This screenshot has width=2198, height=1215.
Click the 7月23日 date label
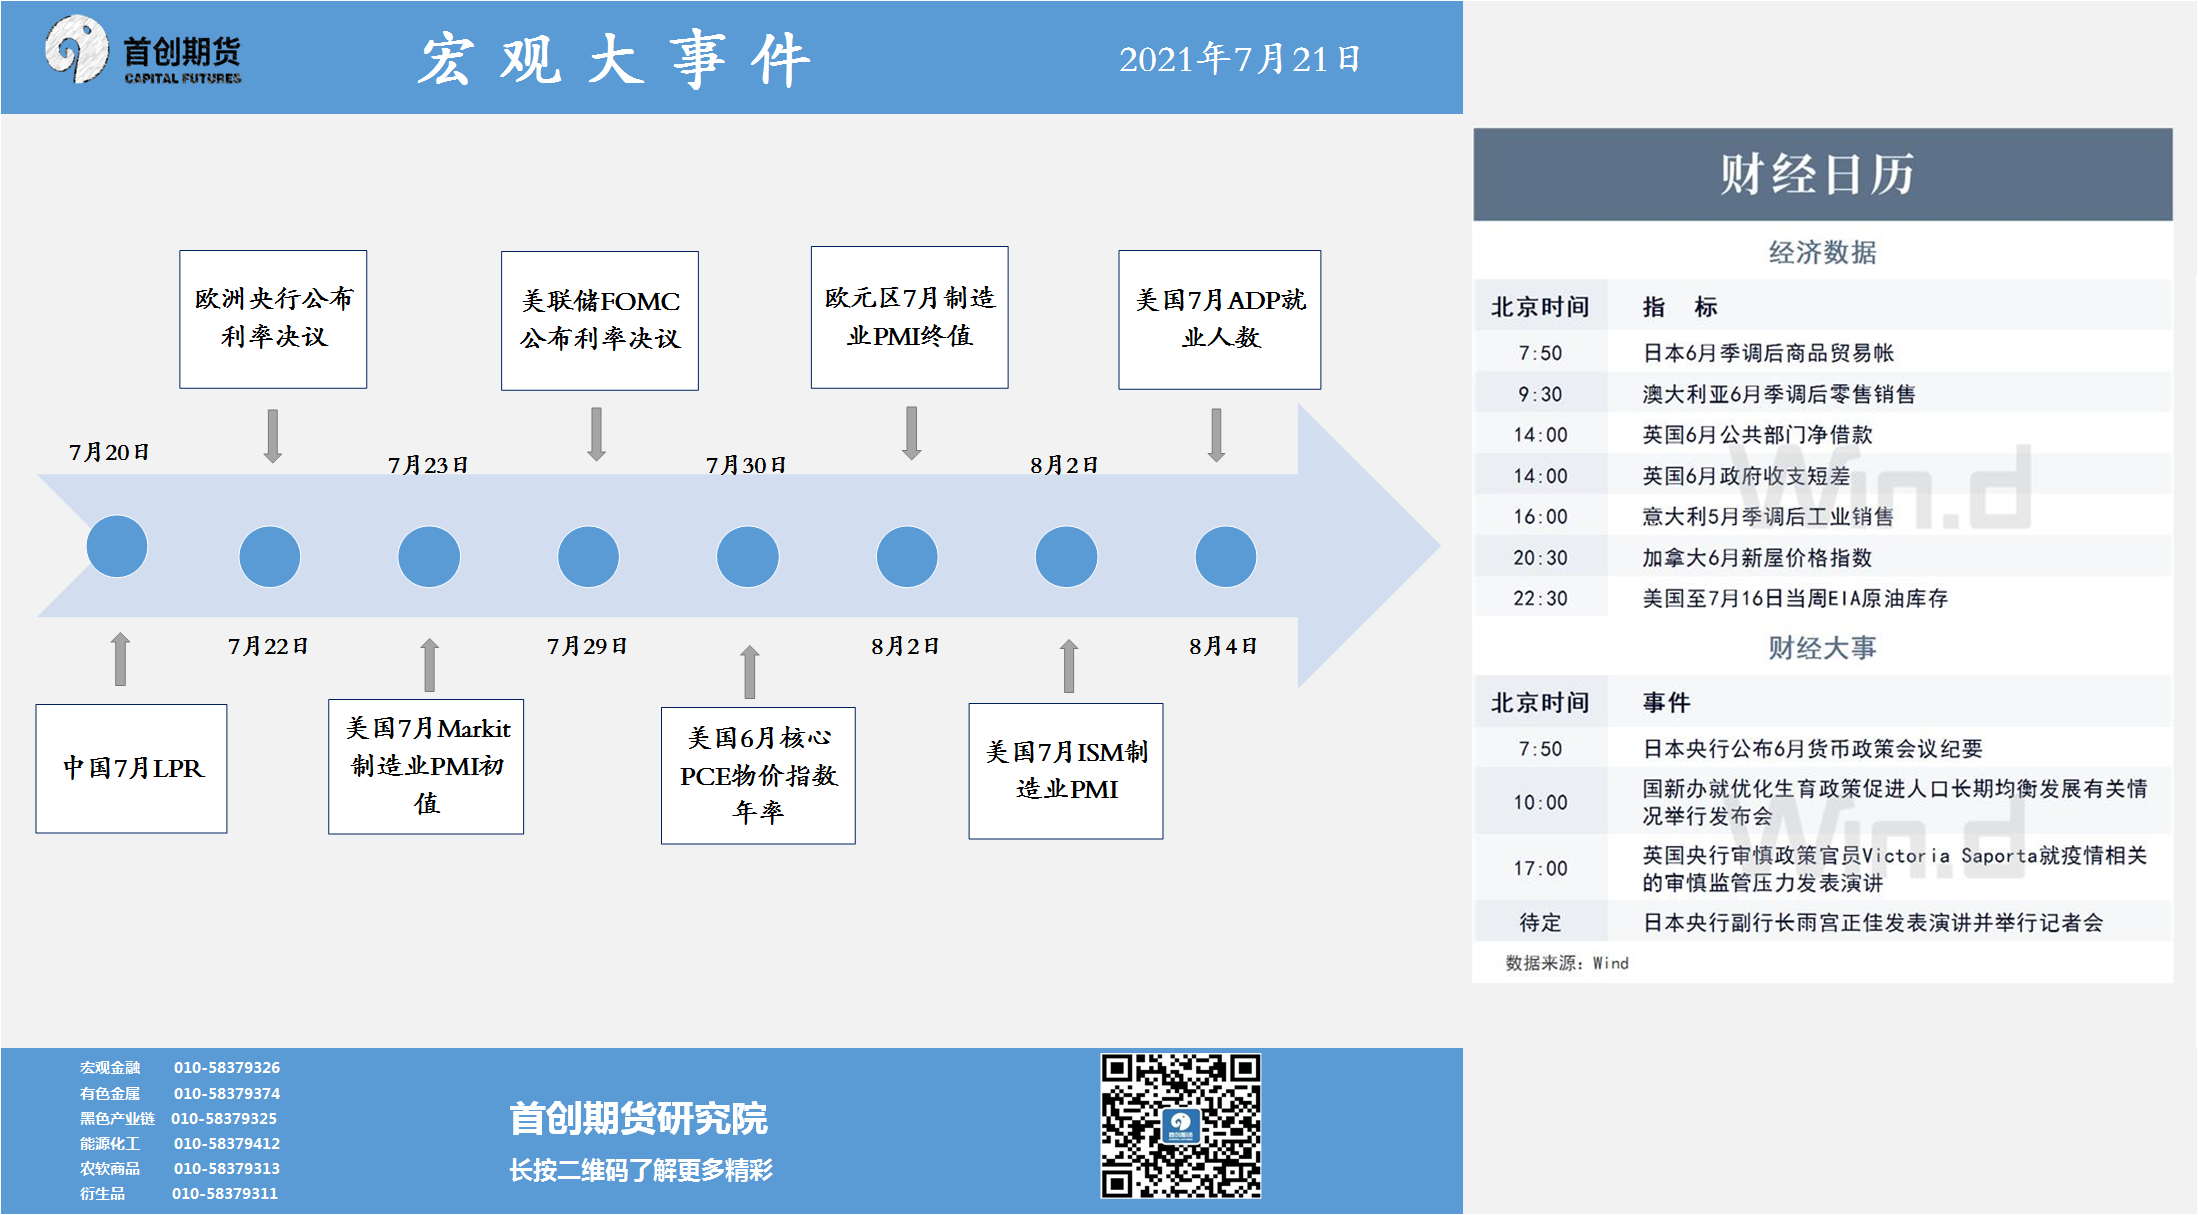pyautogui.click(x=428, y=465)
